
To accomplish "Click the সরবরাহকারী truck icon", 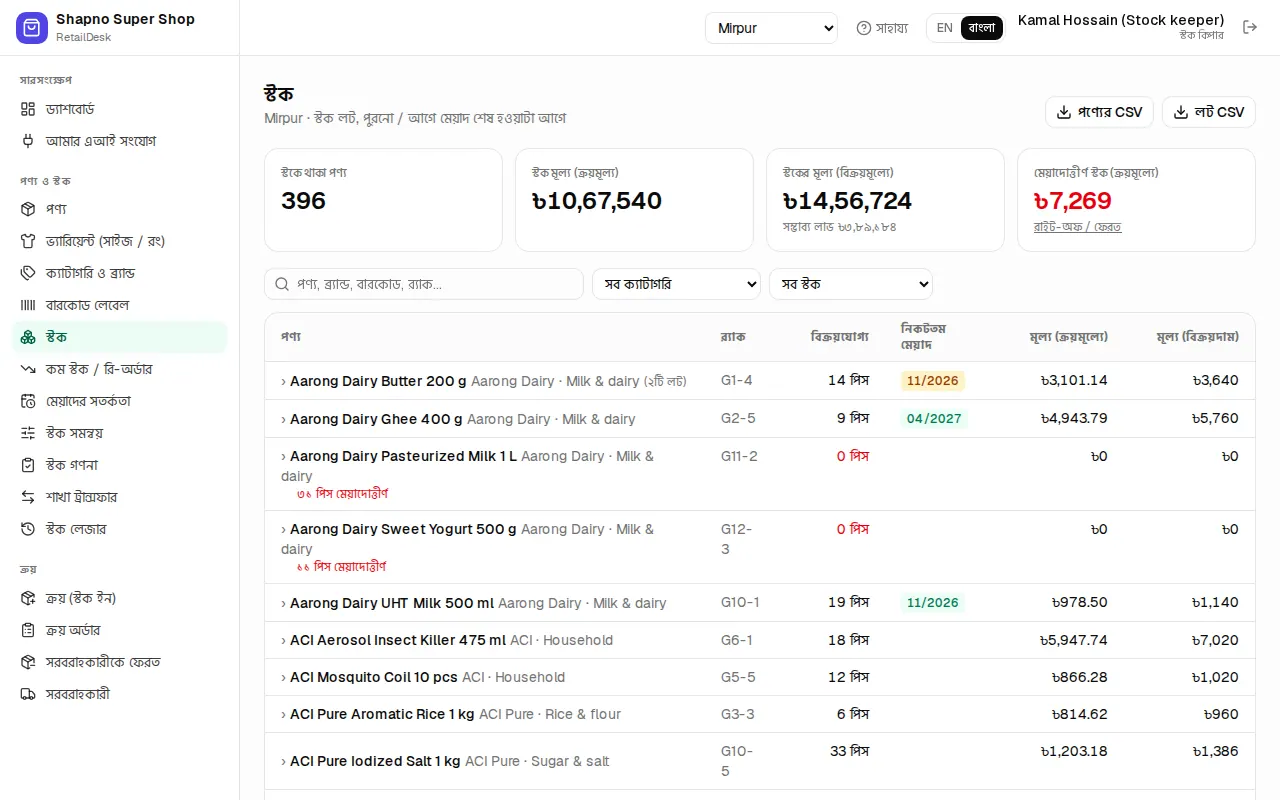I will pos(28,694).
